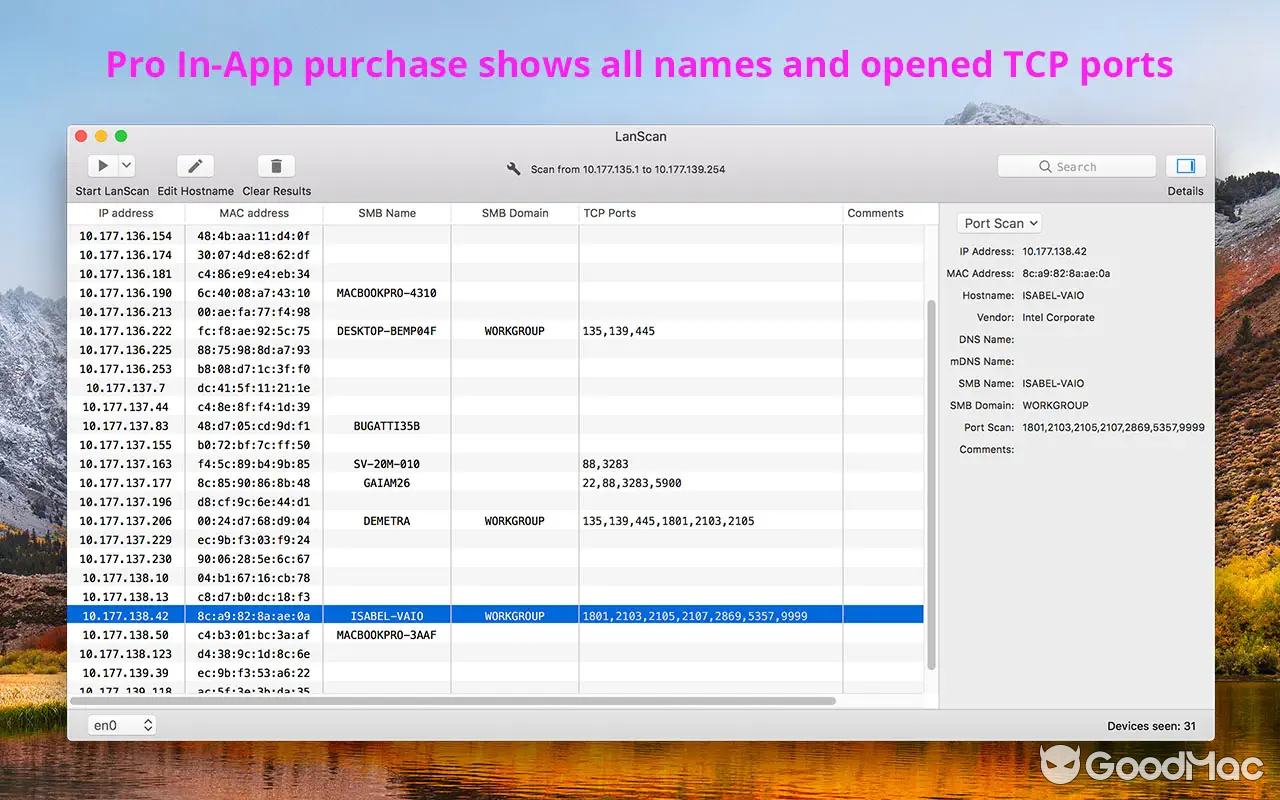Clear results using the trash icon
Screen dimensions: 1280x800
point(276,165)
